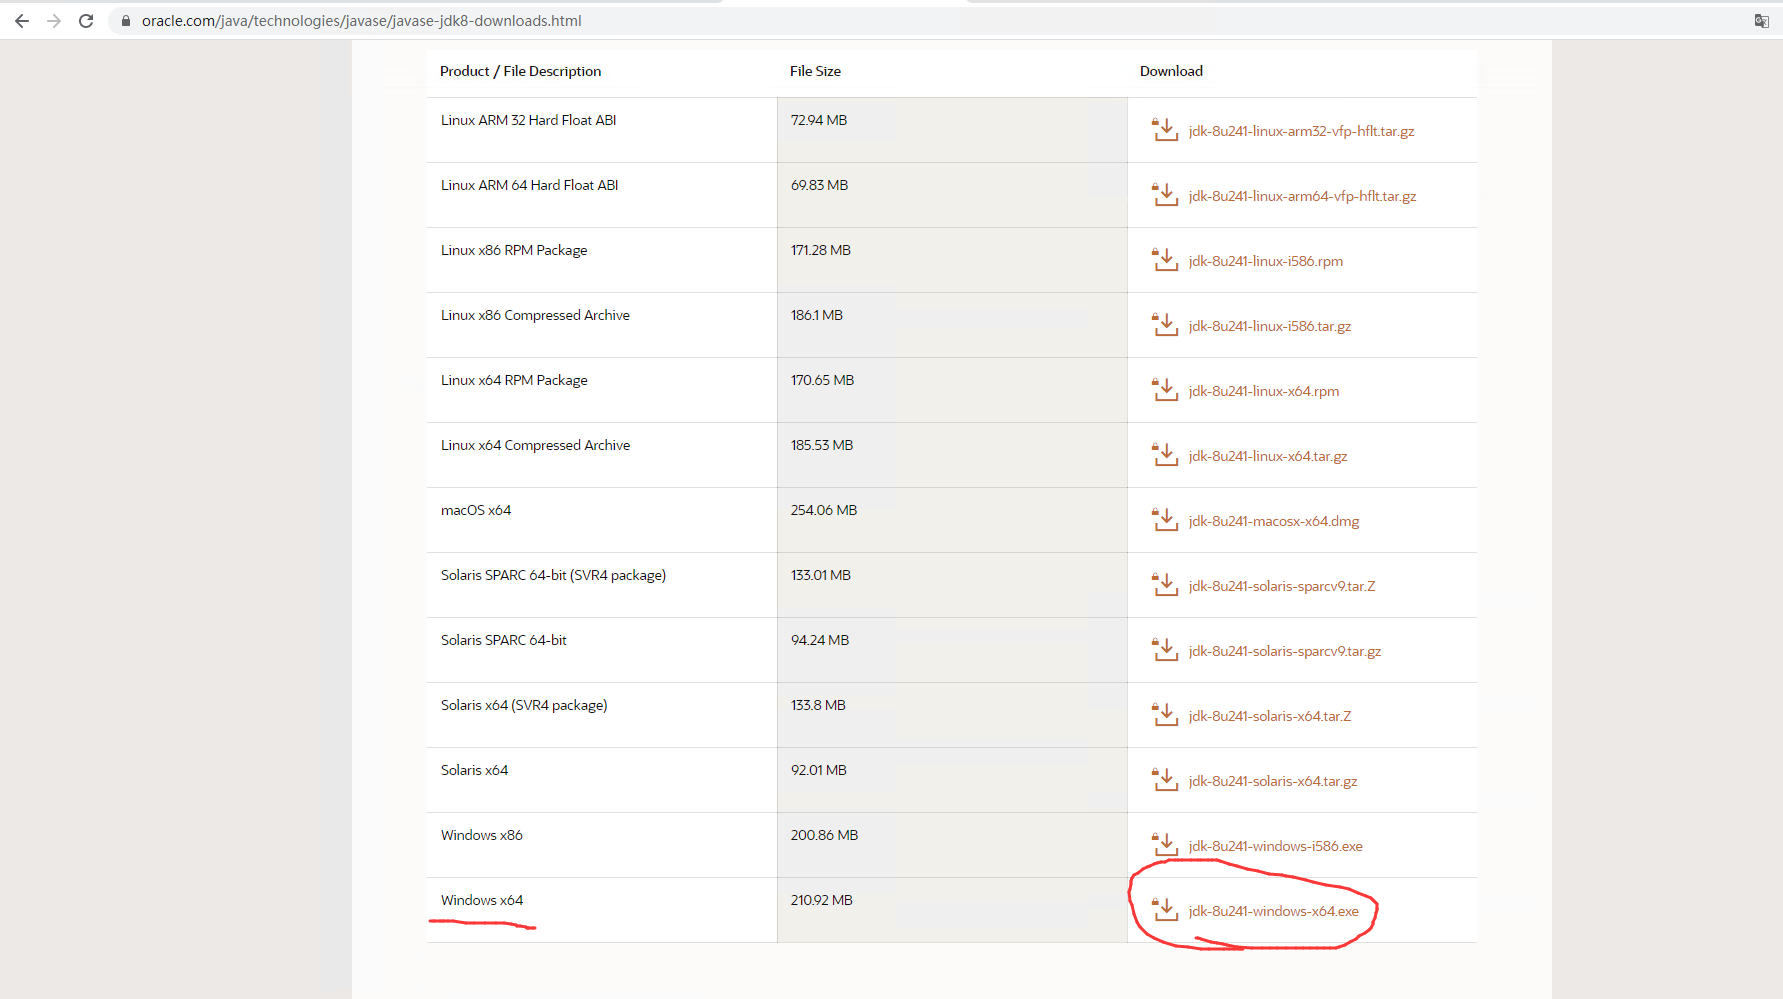Download jdk-8u241-linux-arm32-vfp-hflt.tar.gz
The image size is (1783, 999).
point(1301,131)
